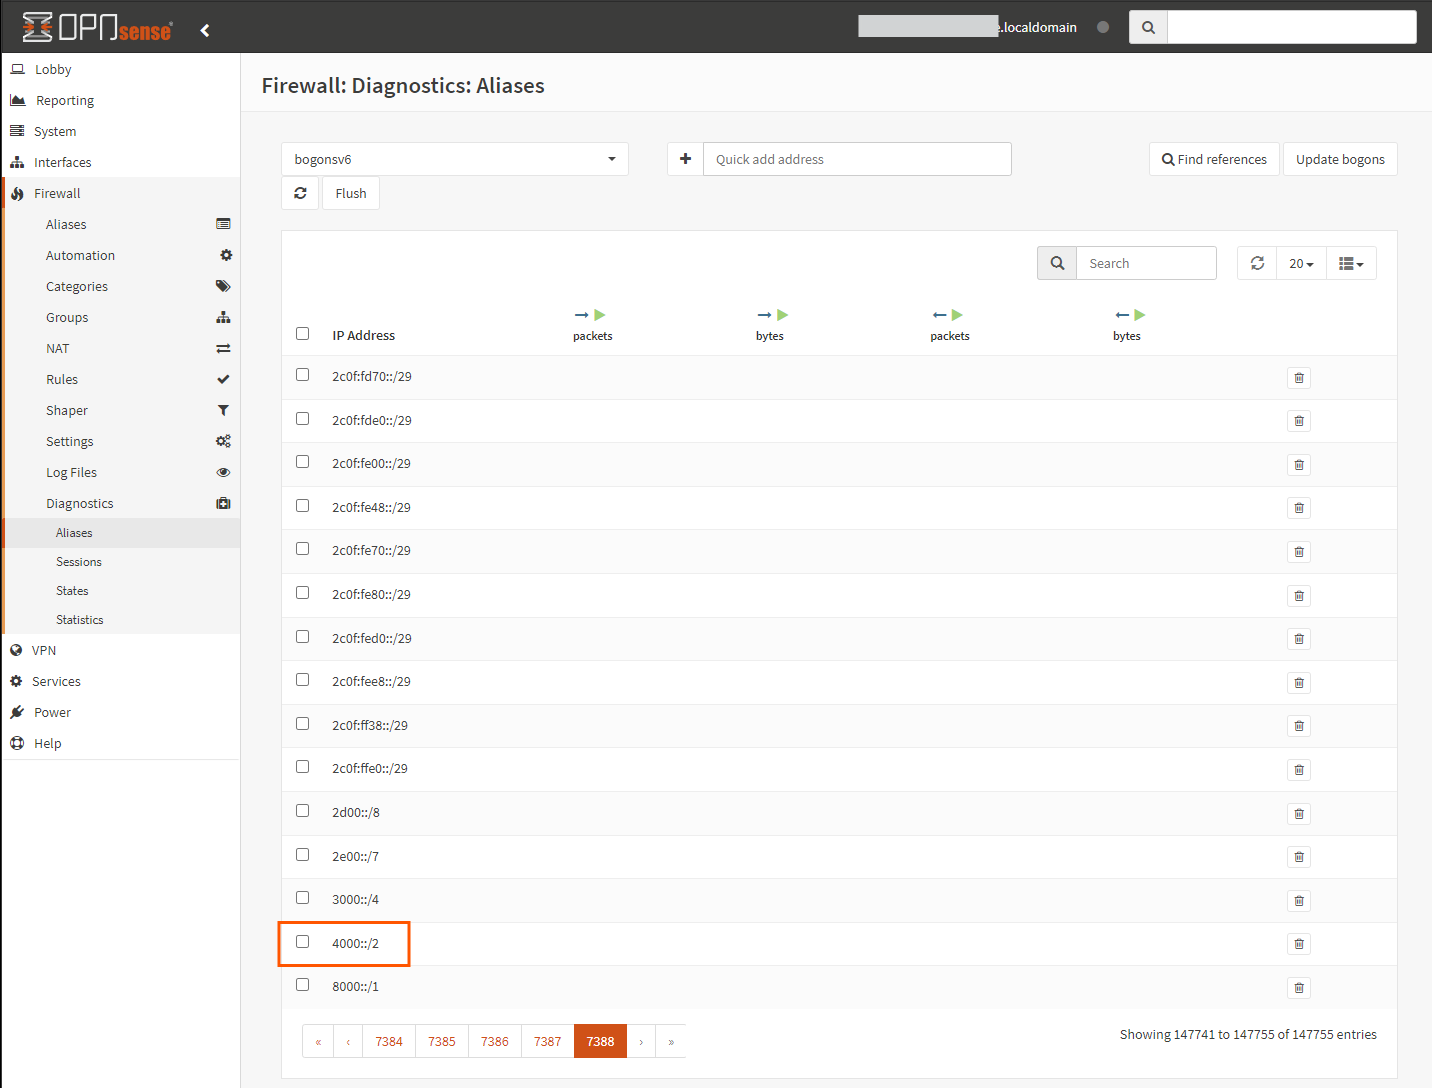Collapse the sidebar with the chevron arrow
This screenshot has height=1088, width=1432.
(x=205, y=30)
